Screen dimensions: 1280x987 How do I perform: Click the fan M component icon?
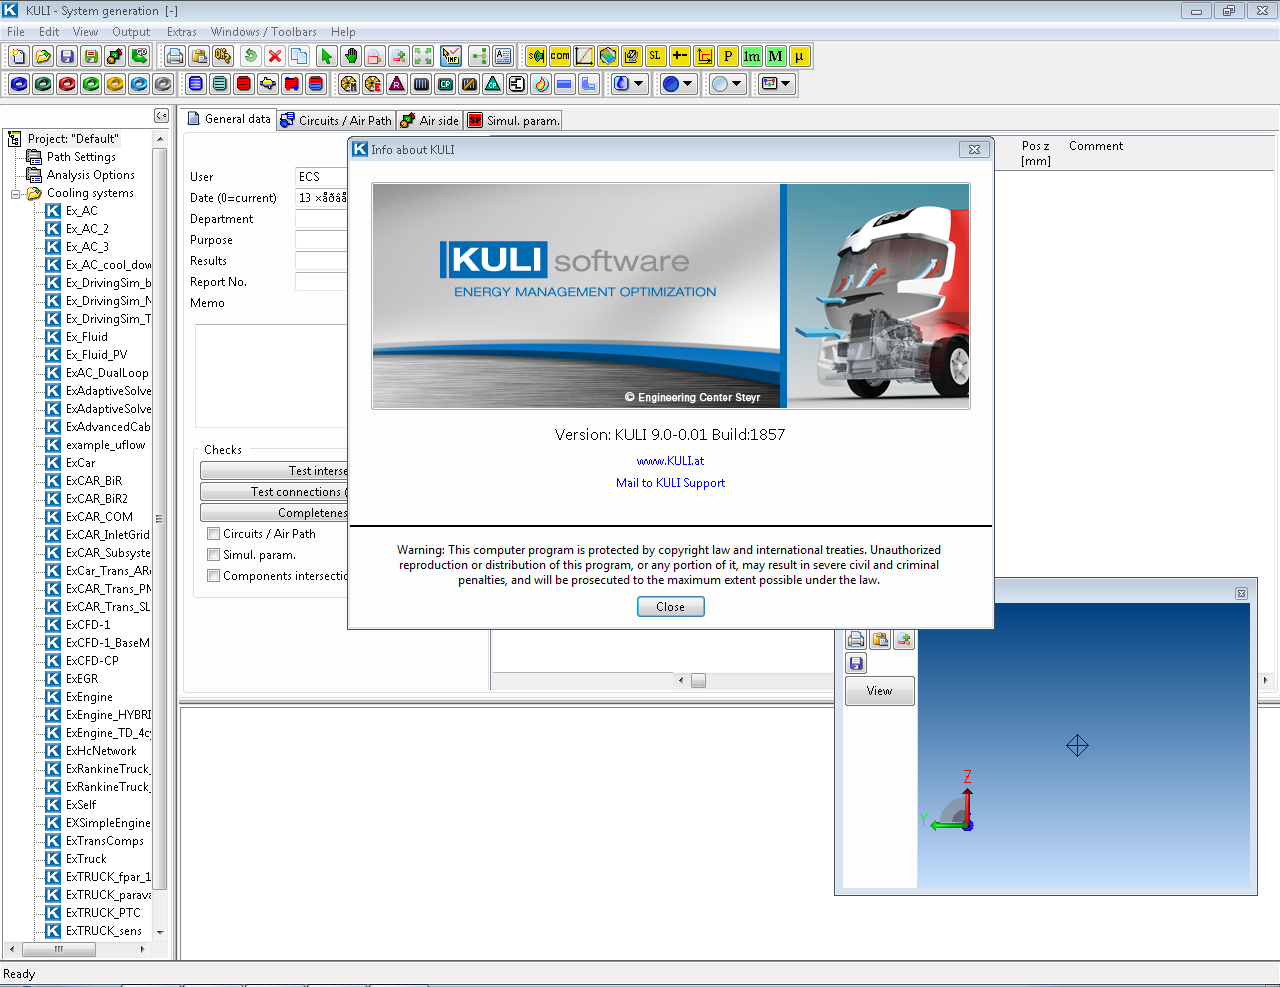[349, 84]
